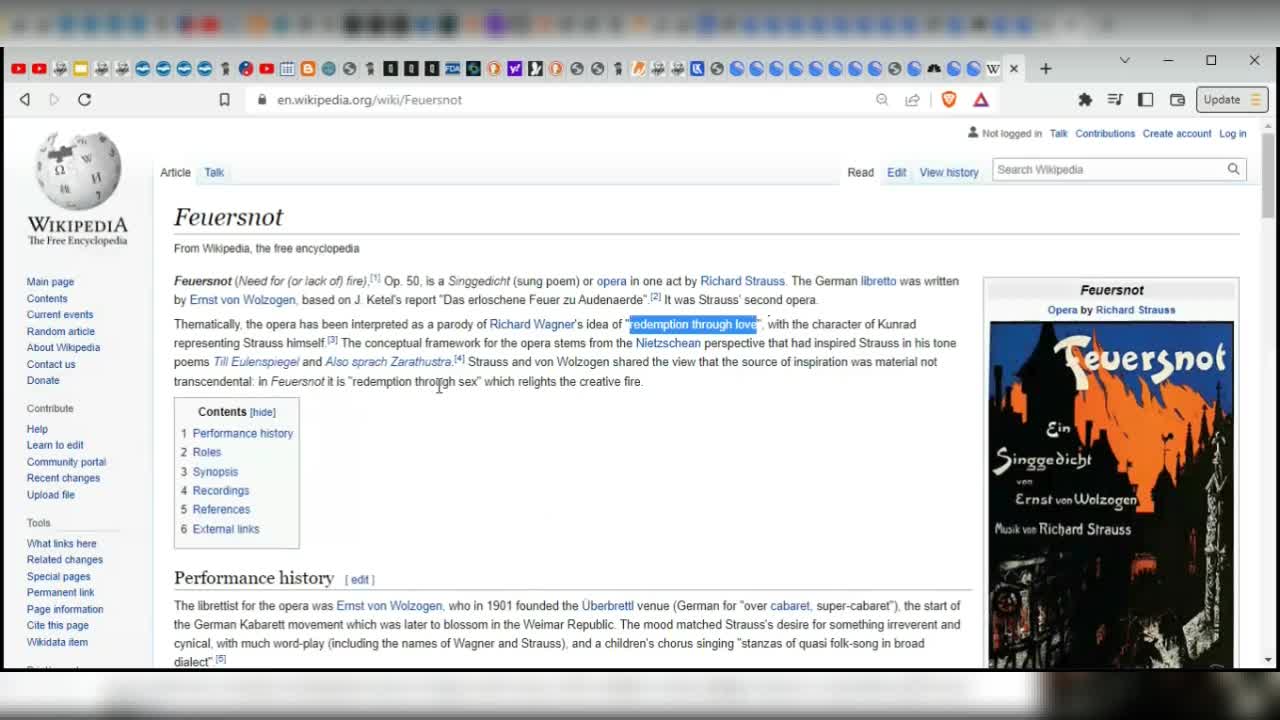Open a new browser tab
Screen dimensions: 1280x720
click(1045, 69)
